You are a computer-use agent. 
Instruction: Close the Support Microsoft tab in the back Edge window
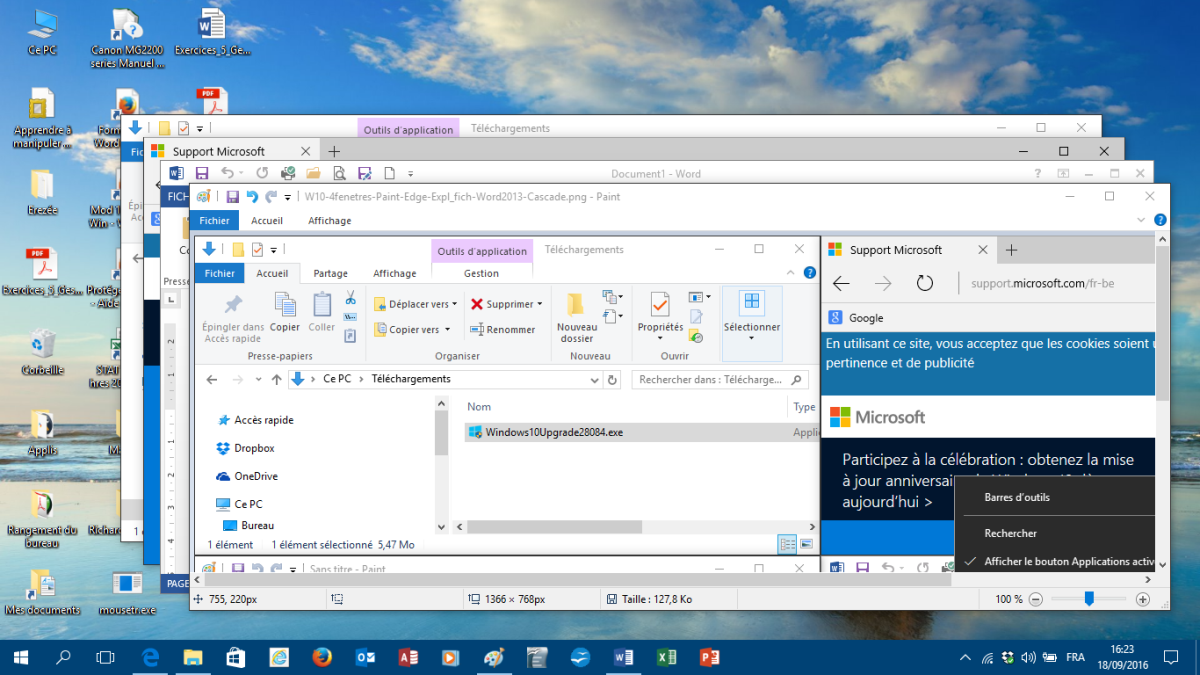coord(305,151)
